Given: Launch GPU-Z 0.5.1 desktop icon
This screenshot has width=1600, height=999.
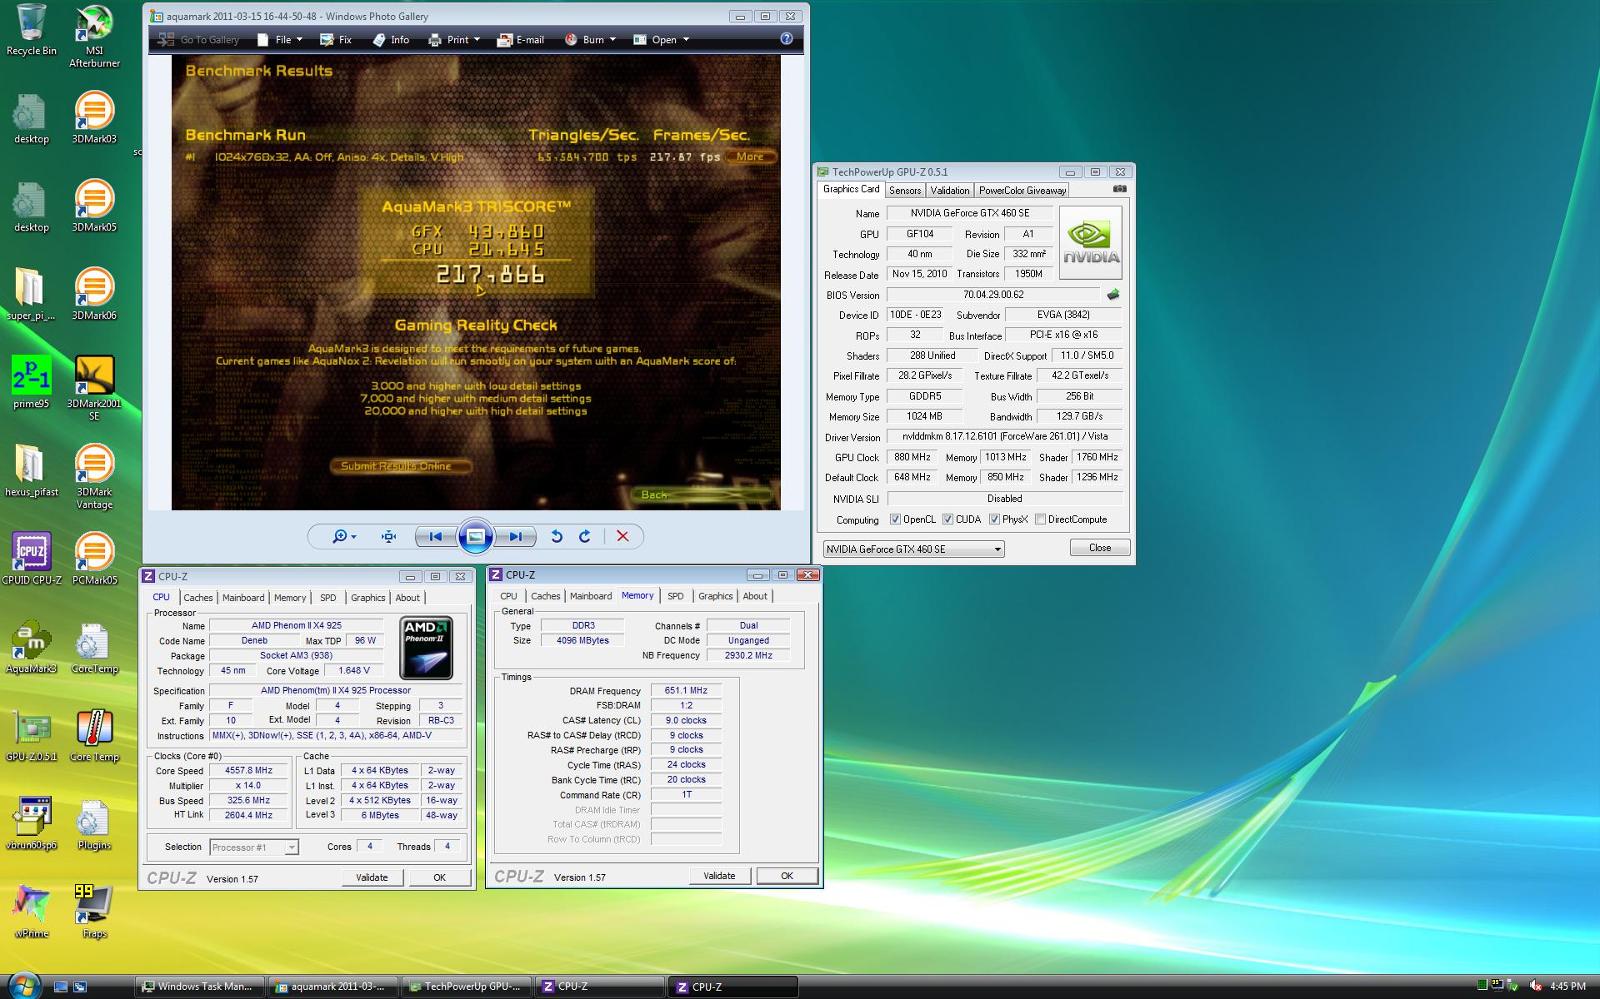Looking at the screenshot, I should 31,735.
